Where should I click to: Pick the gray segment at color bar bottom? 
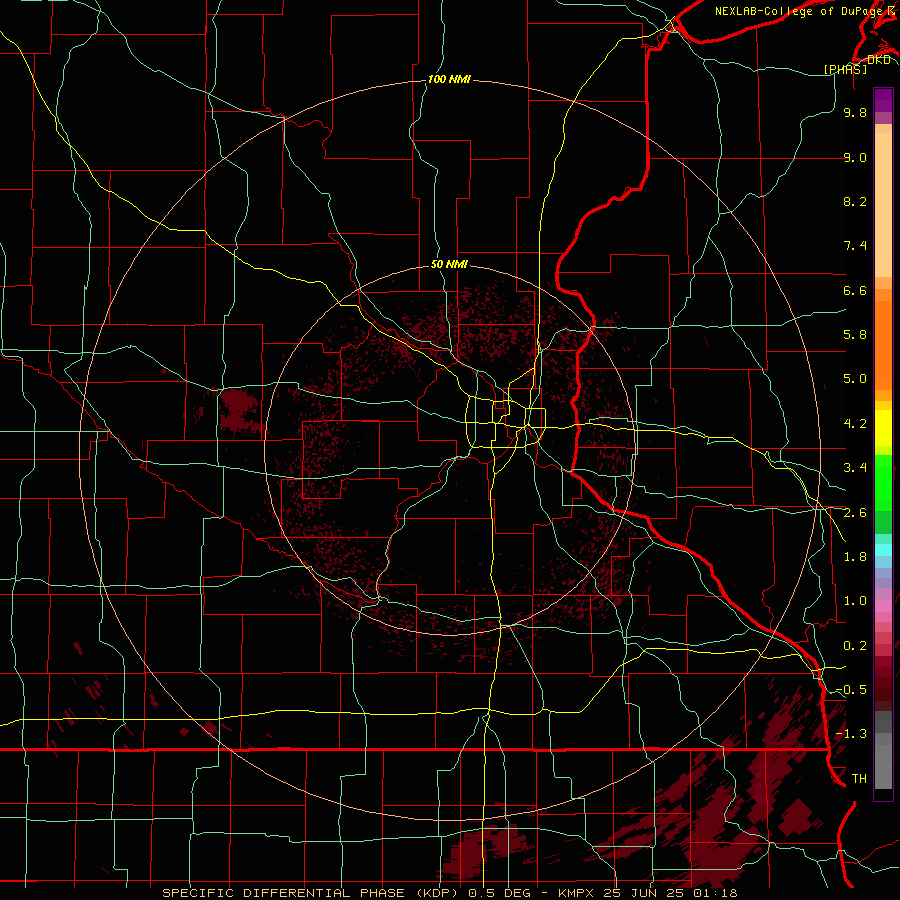pyautogui.click(x=883, y=766)
